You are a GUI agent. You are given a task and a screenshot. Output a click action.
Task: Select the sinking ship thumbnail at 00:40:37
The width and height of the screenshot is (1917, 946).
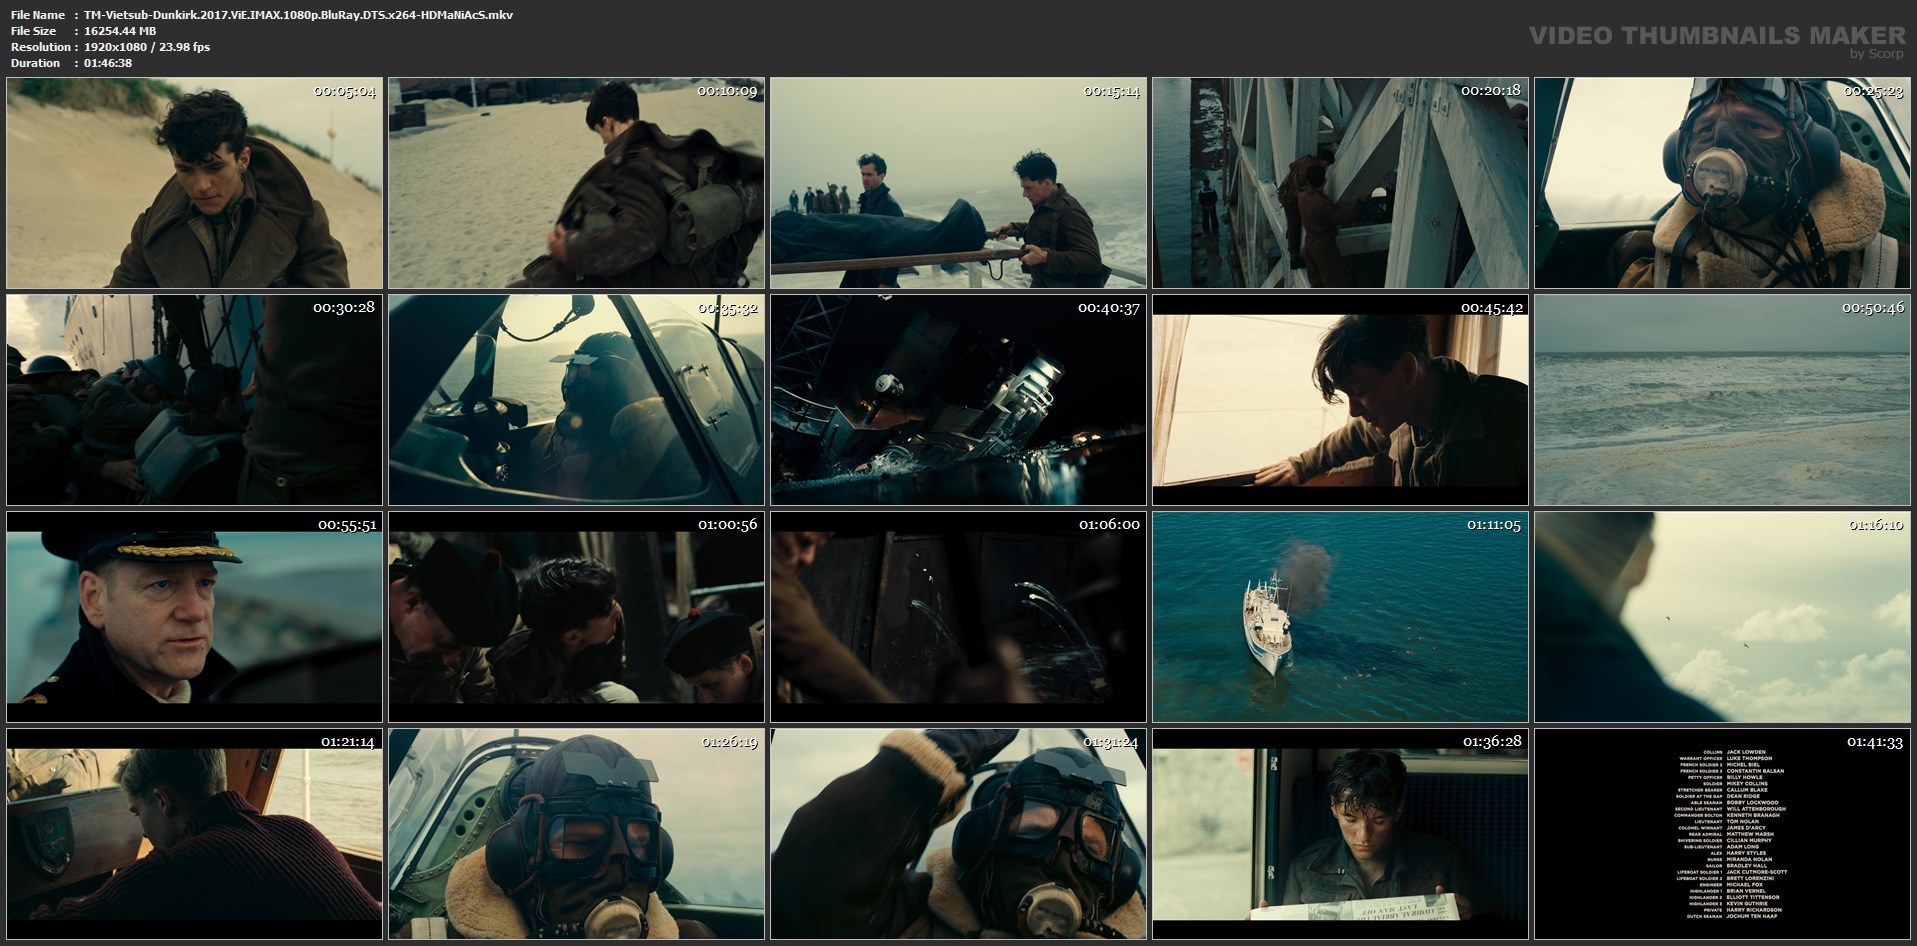[958, 400]
